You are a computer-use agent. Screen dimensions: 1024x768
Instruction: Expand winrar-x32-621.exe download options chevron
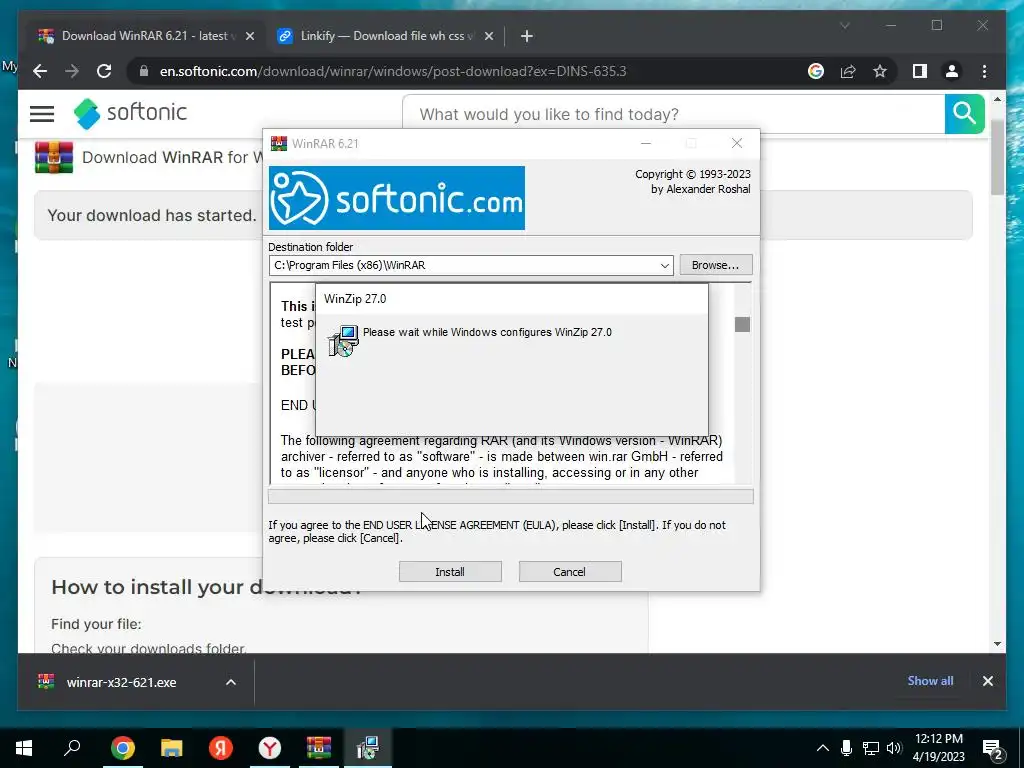231,682
